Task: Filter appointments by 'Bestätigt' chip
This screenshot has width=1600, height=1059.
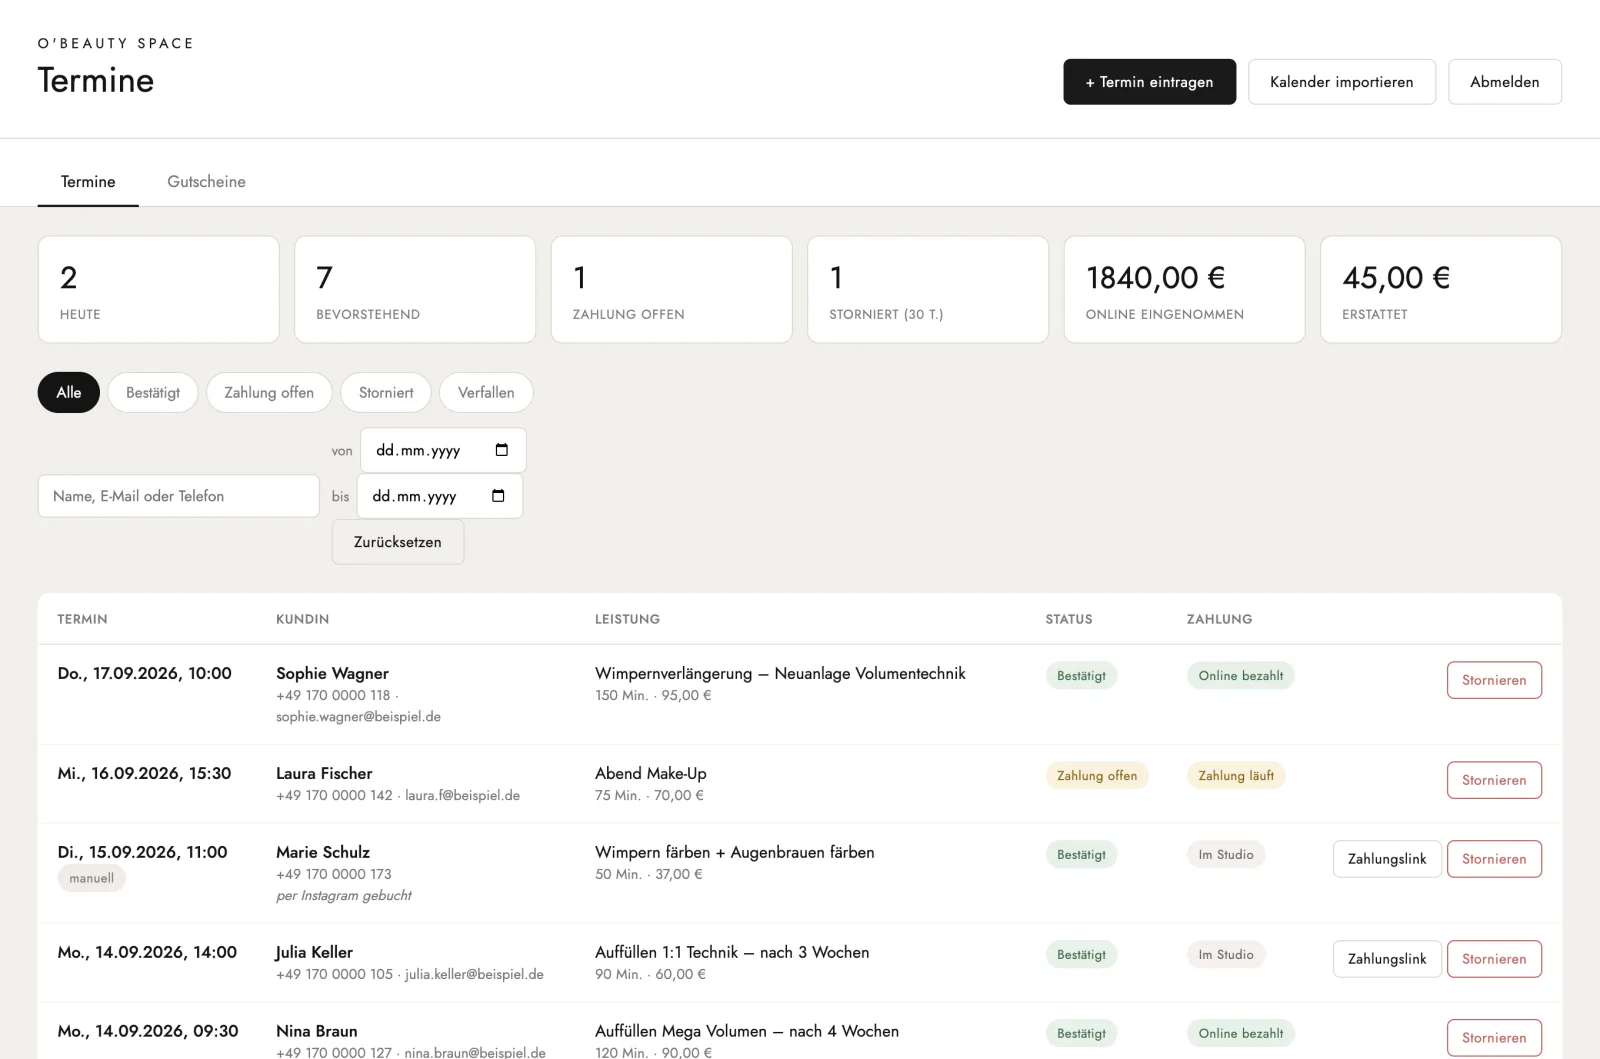Action: click(153, 392)
